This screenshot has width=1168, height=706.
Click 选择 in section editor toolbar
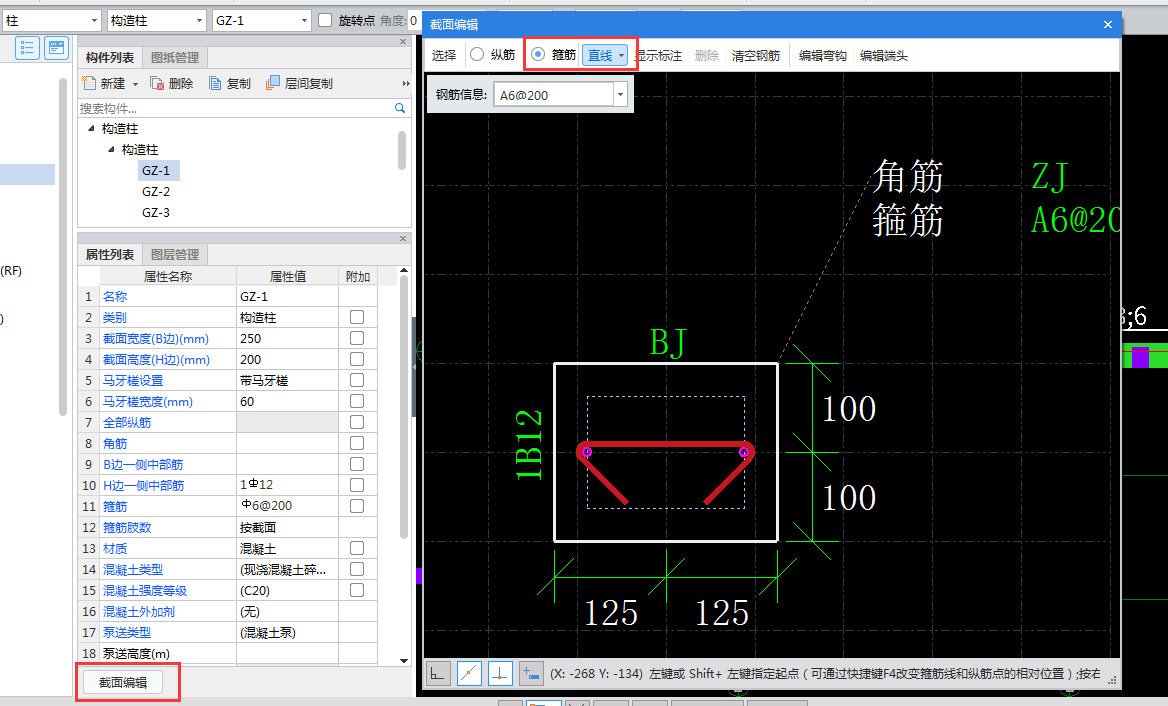click(x=444, y=55)
